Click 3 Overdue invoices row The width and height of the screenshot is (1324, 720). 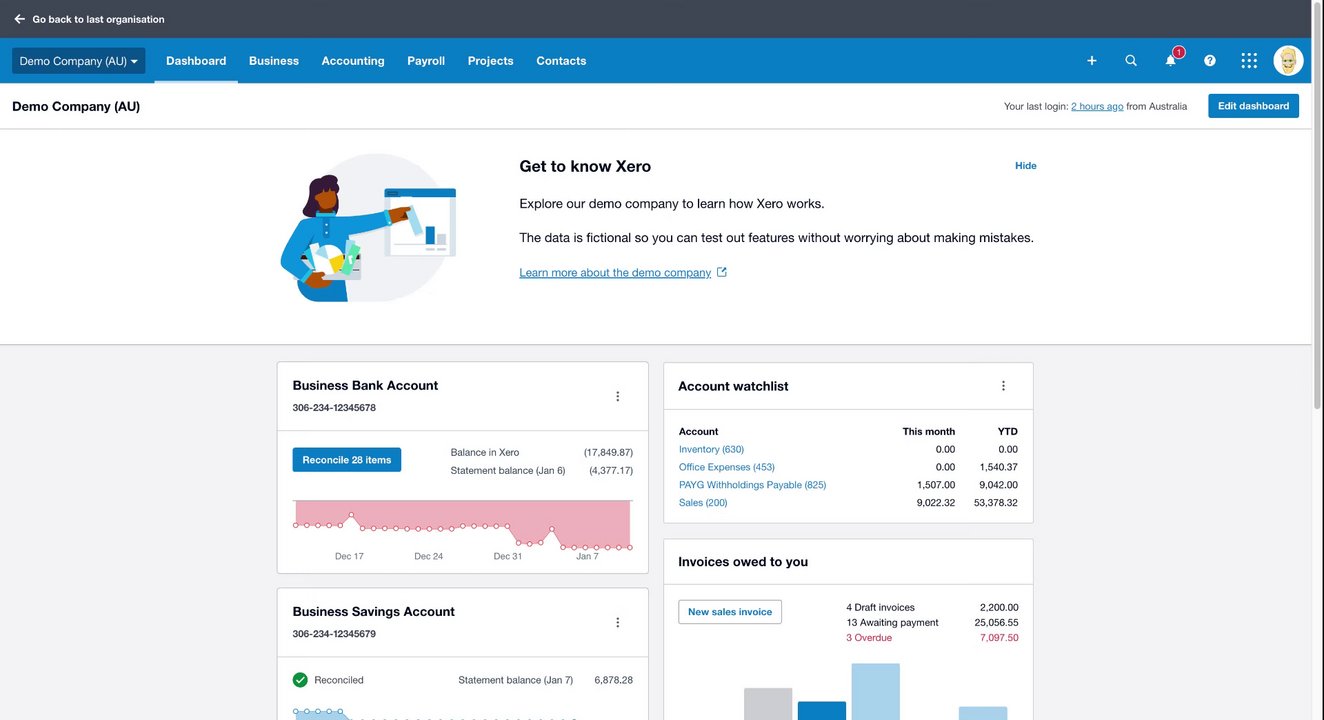(932, 638)
